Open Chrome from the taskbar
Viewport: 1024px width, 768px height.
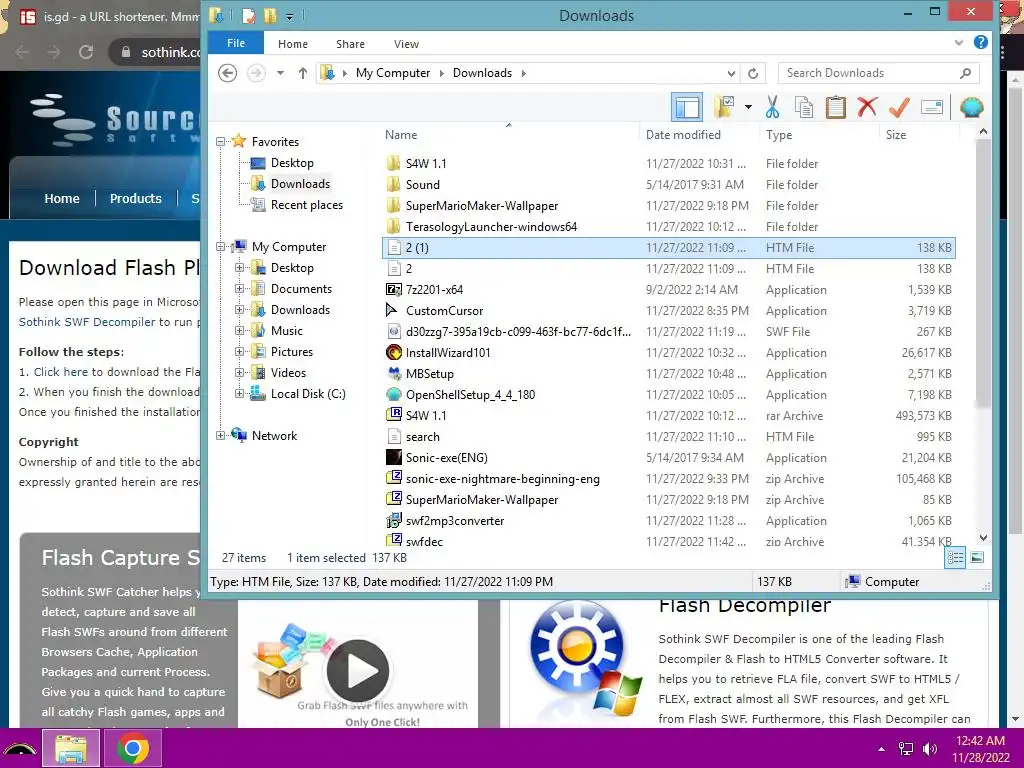tap(133, 748)
